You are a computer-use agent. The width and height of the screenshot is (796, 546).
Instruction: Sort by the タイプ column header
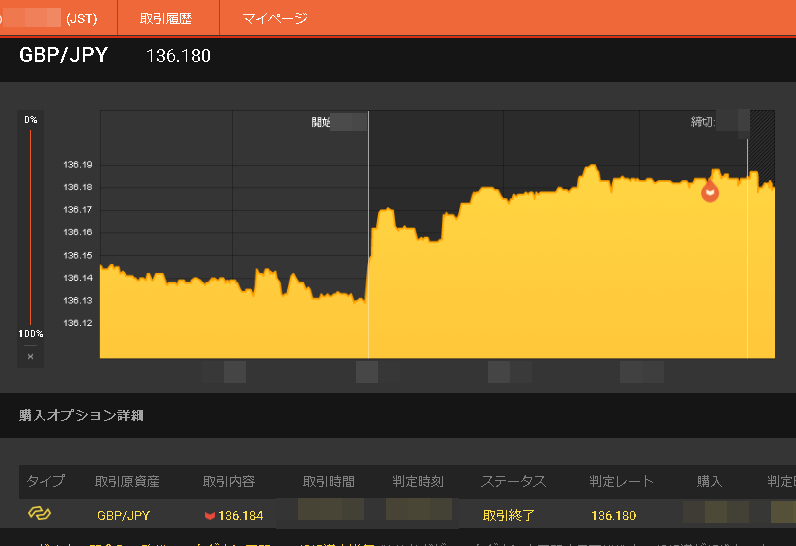point(46,481)
